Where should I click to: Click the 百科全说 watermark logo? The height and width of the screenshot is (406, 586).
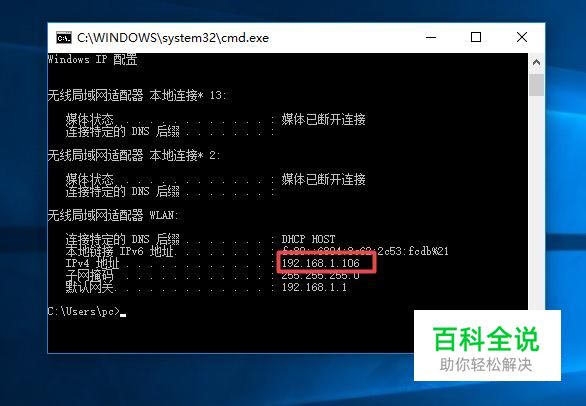[486, 339]
